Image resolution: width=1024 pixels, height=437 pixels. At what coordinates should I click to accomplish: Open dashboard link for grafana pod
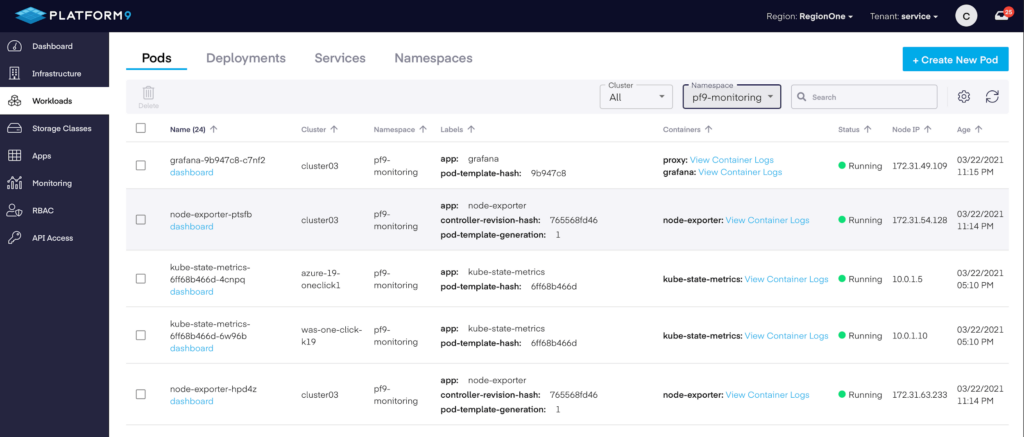[191, 172]
